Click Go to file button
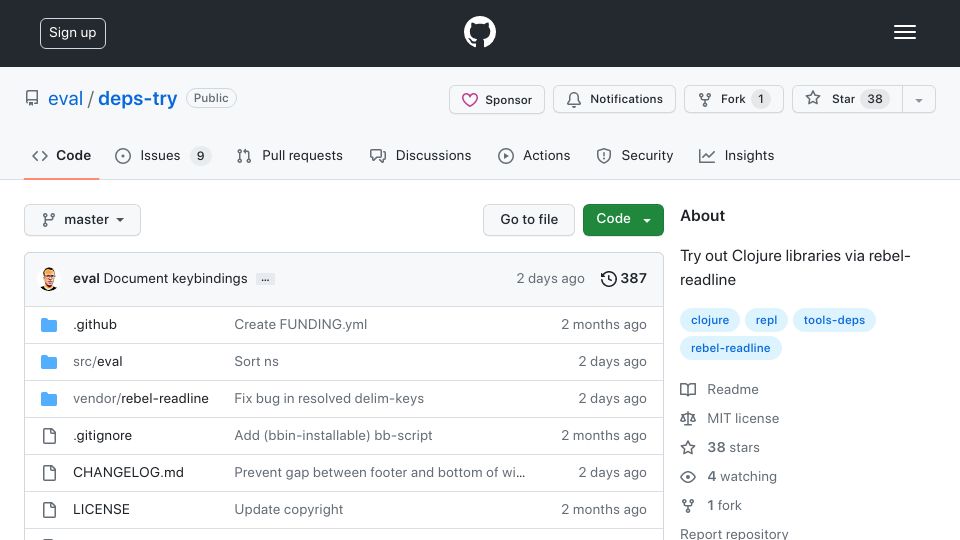Image resolution: width=960 pixels, height=540 pixels. click(x=529, y=220)
